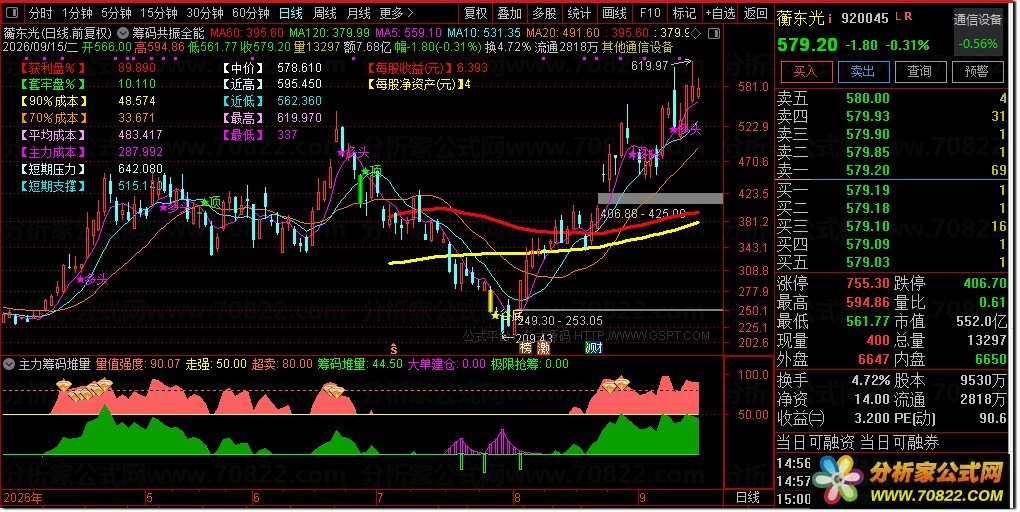Click the orange S marker on the chart
This screenshot has width=1020, height=512.
pos(393,348)
